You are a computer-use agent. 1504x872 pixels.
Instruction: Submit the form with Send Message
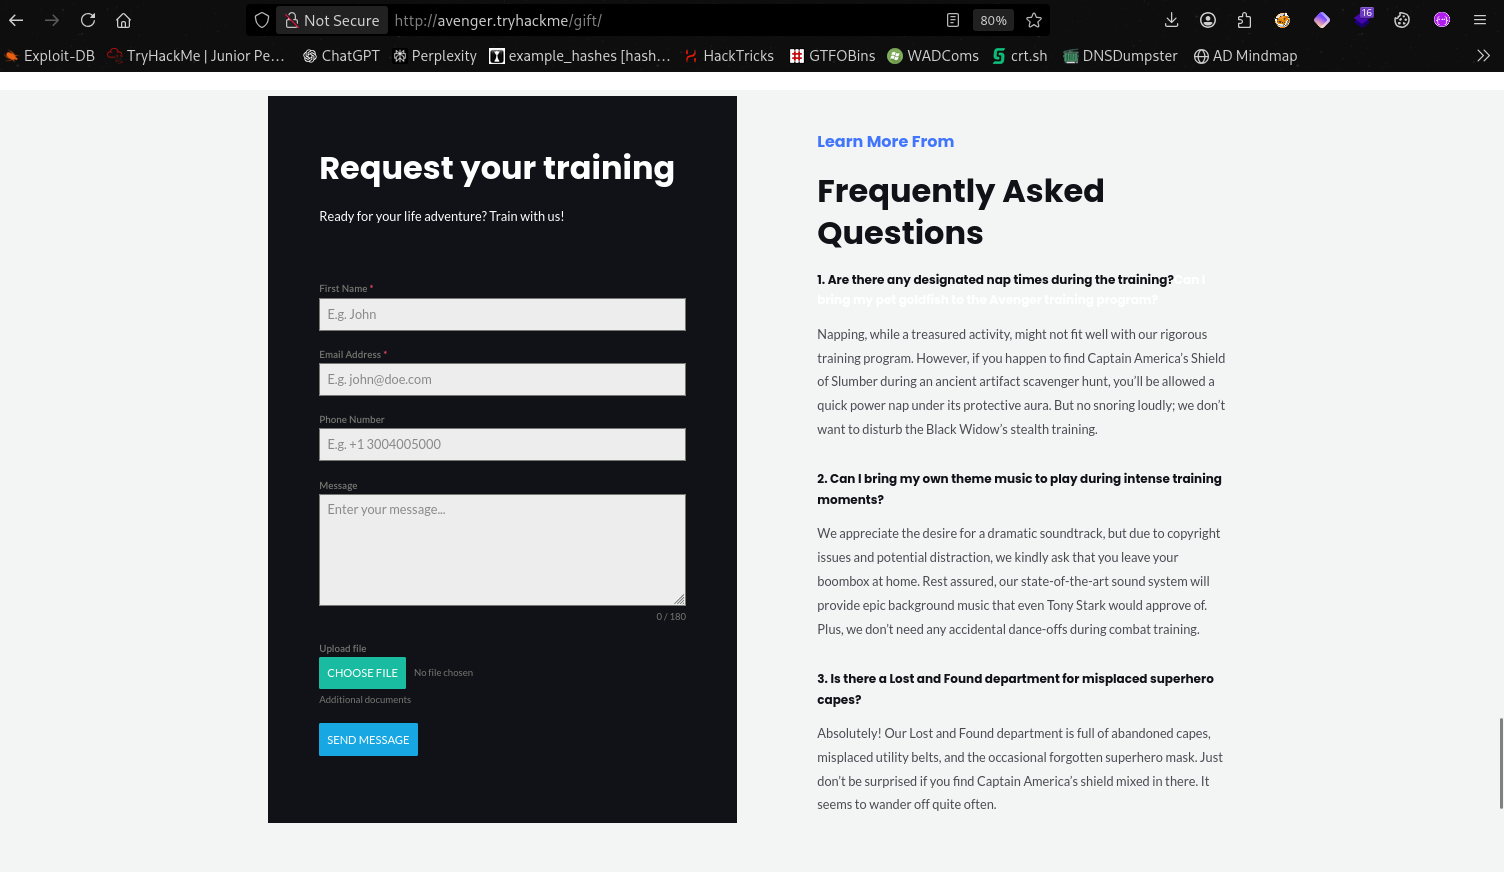coord(368,740)
